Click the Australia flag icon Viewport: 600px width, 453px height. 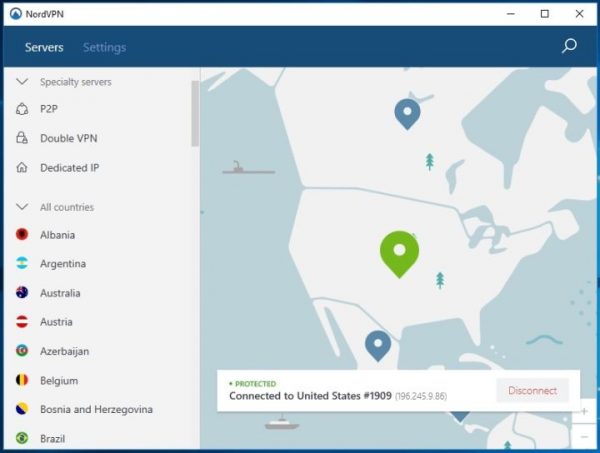click(x=22, y=293)
